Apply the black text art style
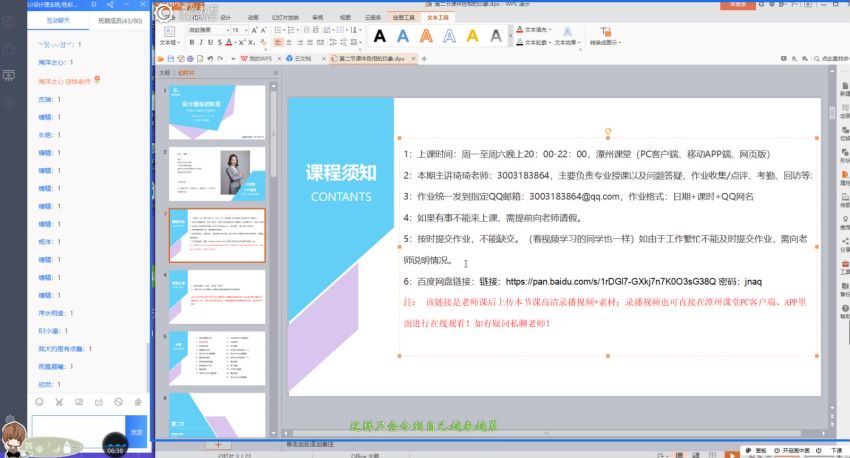The image size is (850, 458). (x=380, y=37)
